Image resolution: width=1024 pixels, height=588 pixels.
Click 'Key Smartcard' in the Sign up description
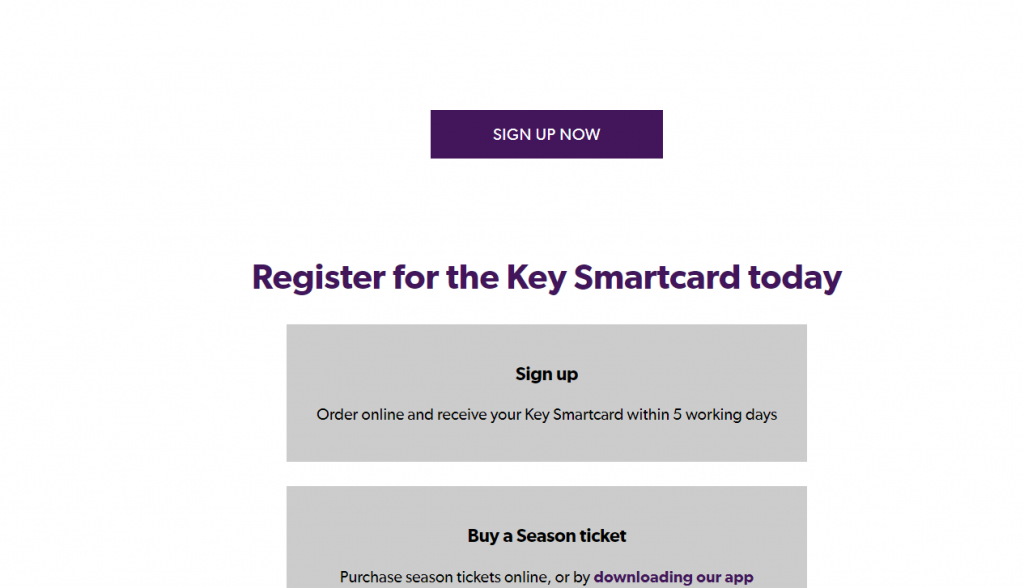[x=574, y=415]
